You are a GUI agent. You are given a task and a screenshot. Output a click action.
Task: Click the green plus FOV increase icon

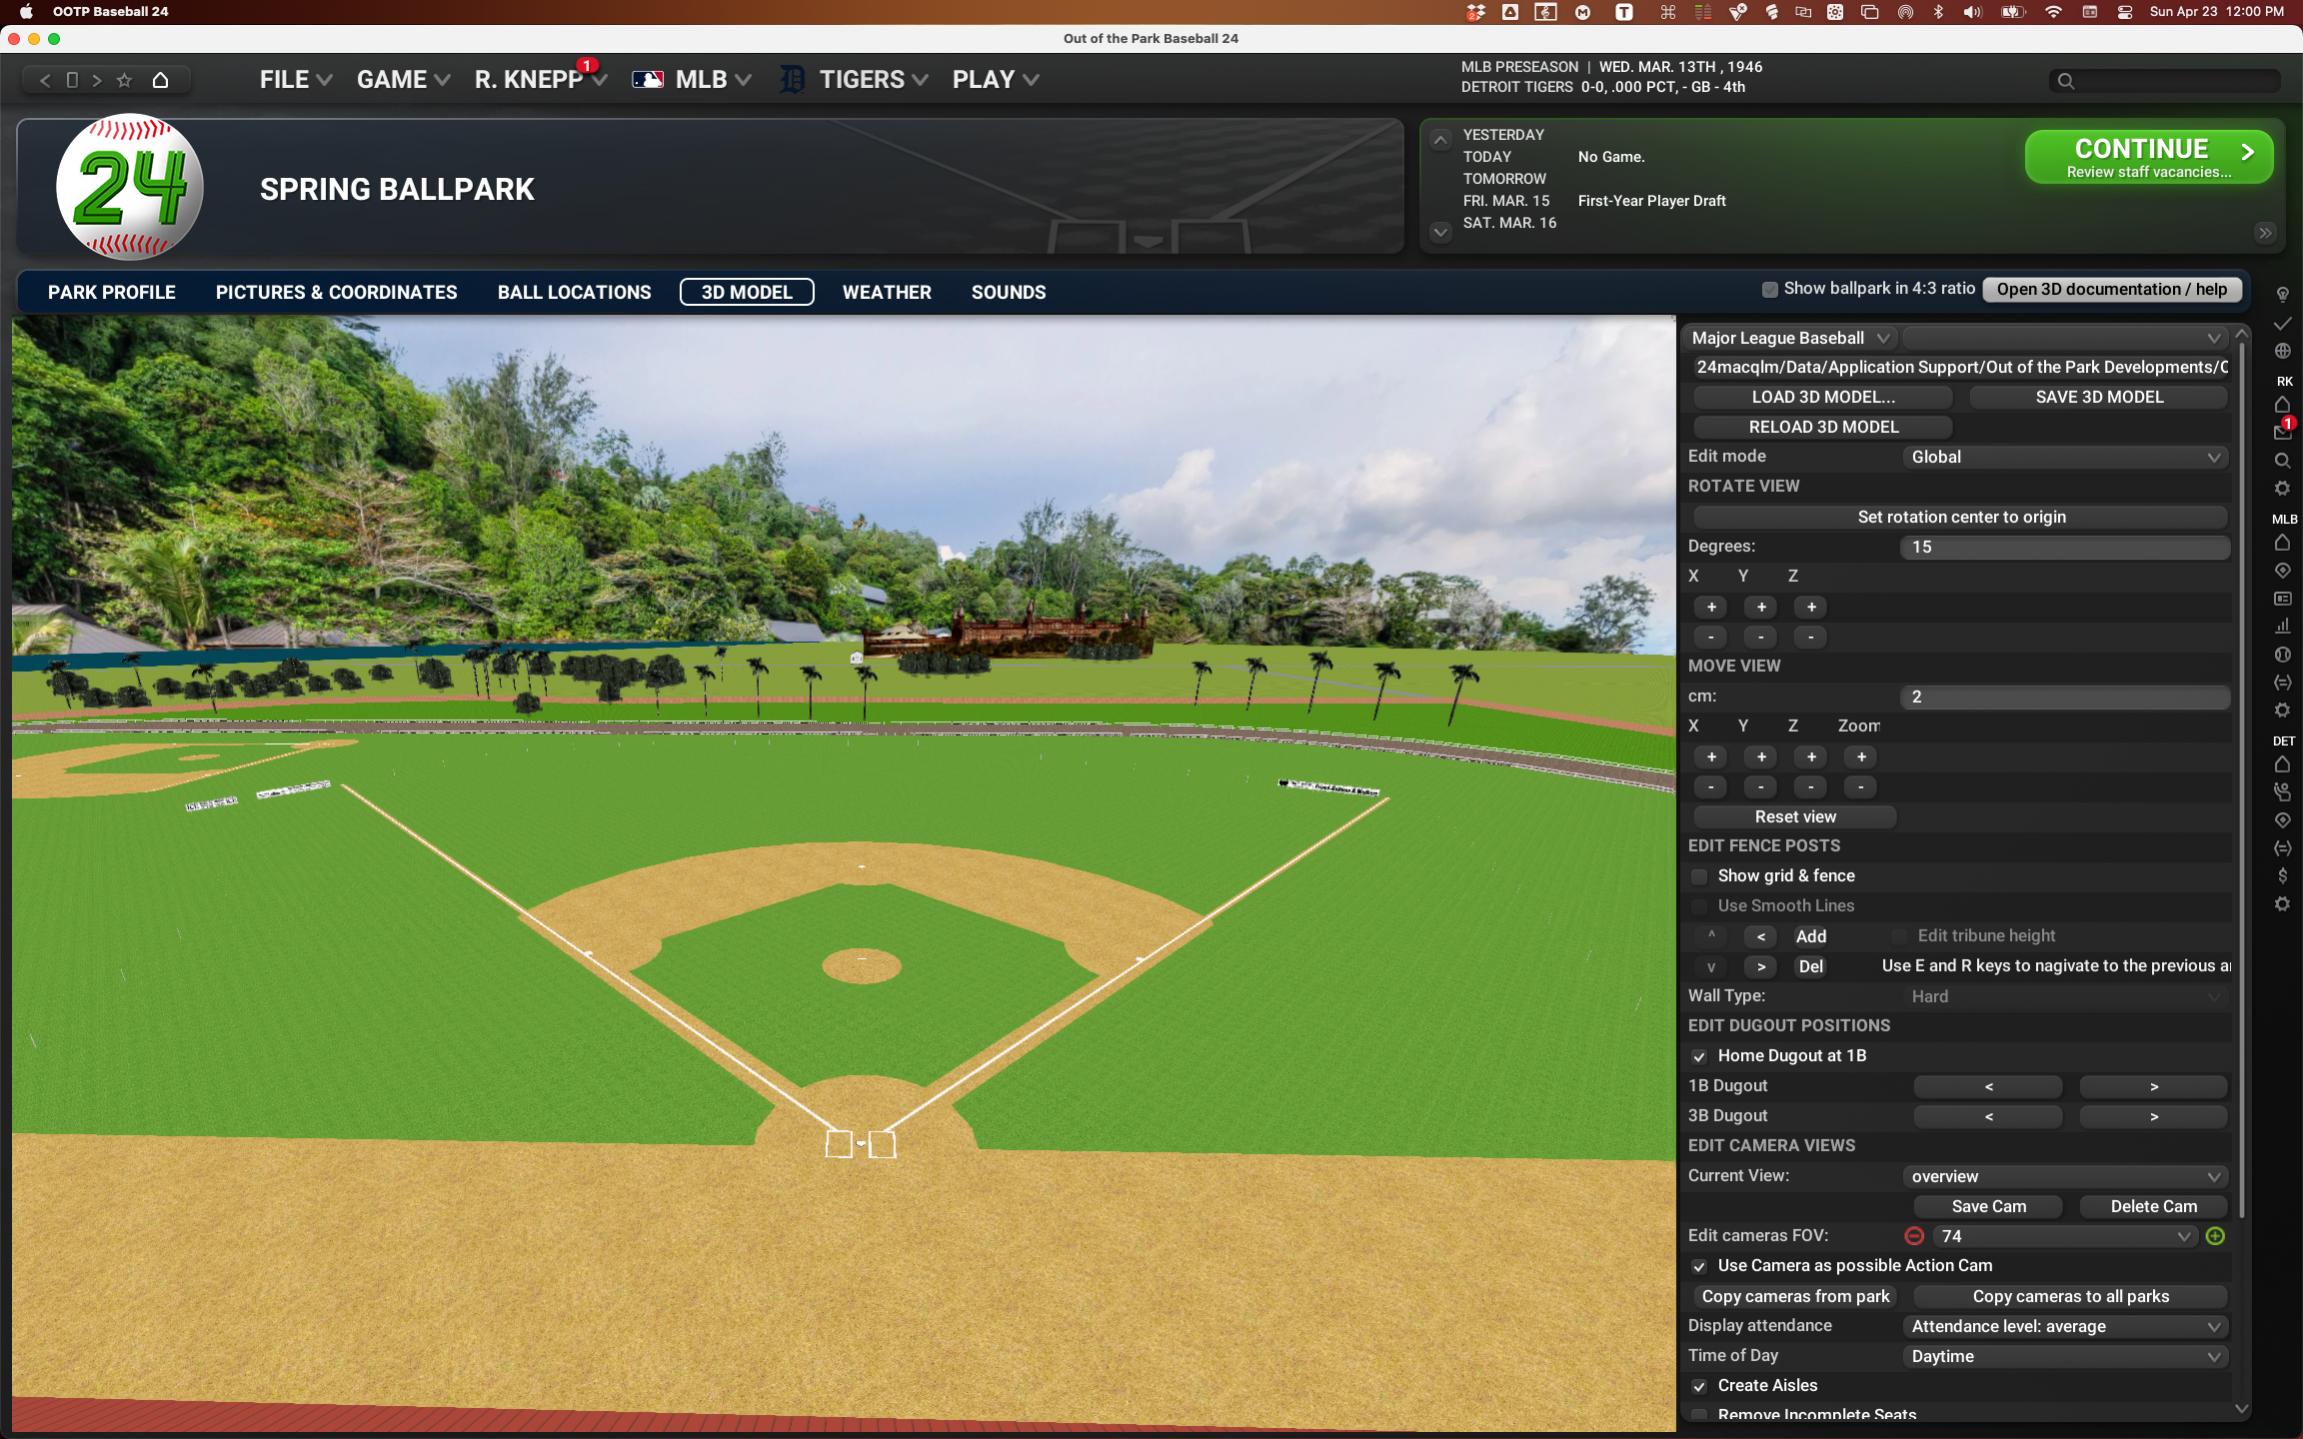(2215, 1236)
